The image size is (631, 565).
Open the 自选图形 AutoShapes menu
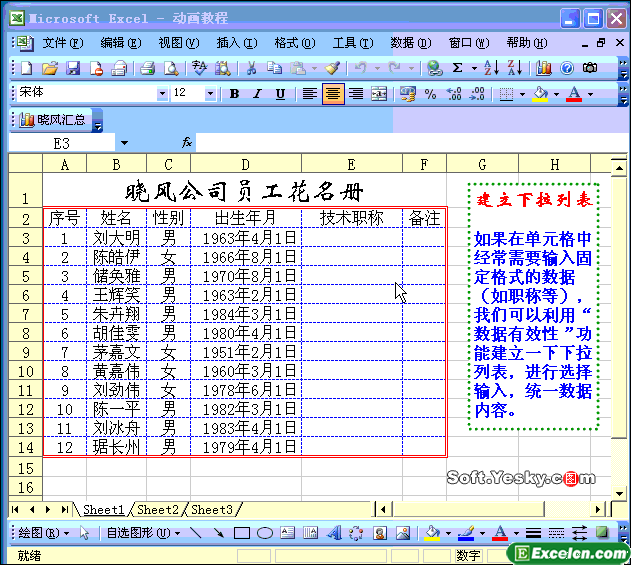(143, 533)
